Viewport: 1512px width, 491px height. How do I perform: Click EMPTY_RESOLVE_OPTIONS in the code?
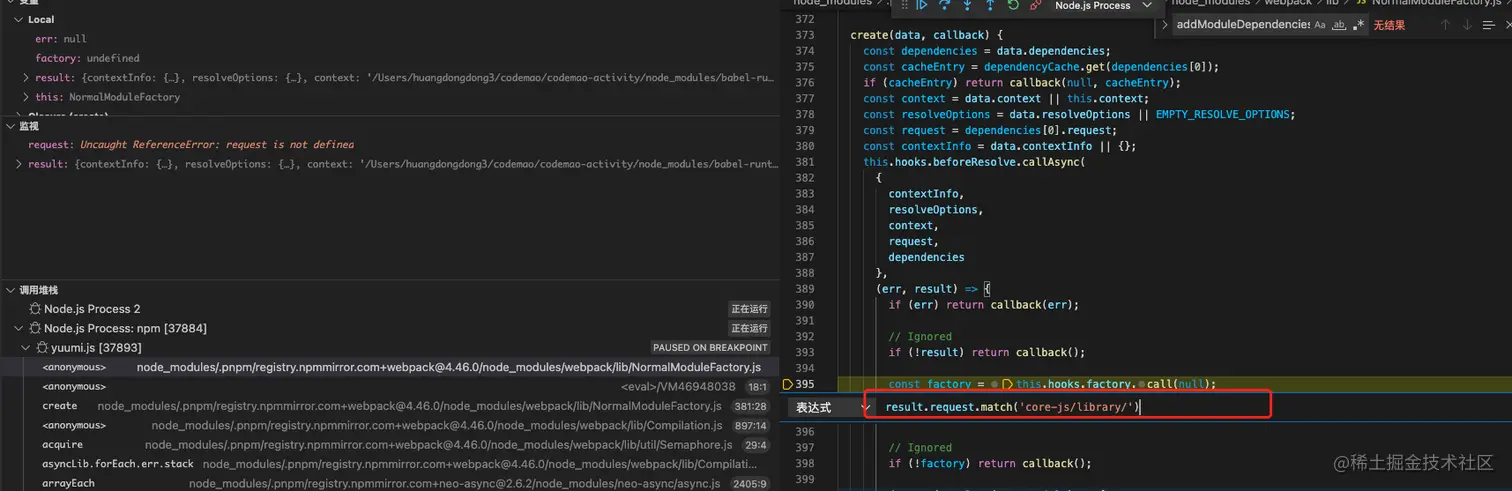[1224, 114]
